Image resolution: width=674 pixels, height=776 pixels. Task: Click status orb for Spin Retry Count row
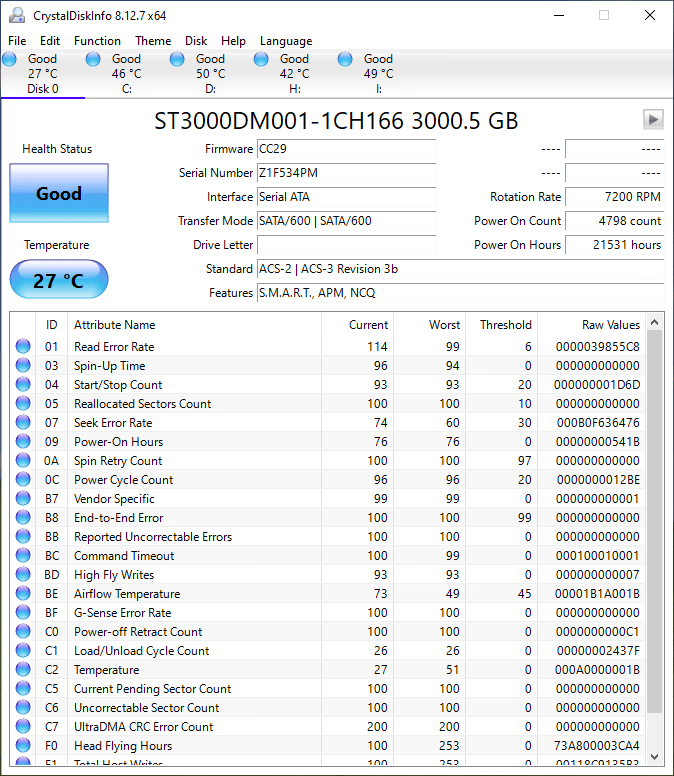23,460
